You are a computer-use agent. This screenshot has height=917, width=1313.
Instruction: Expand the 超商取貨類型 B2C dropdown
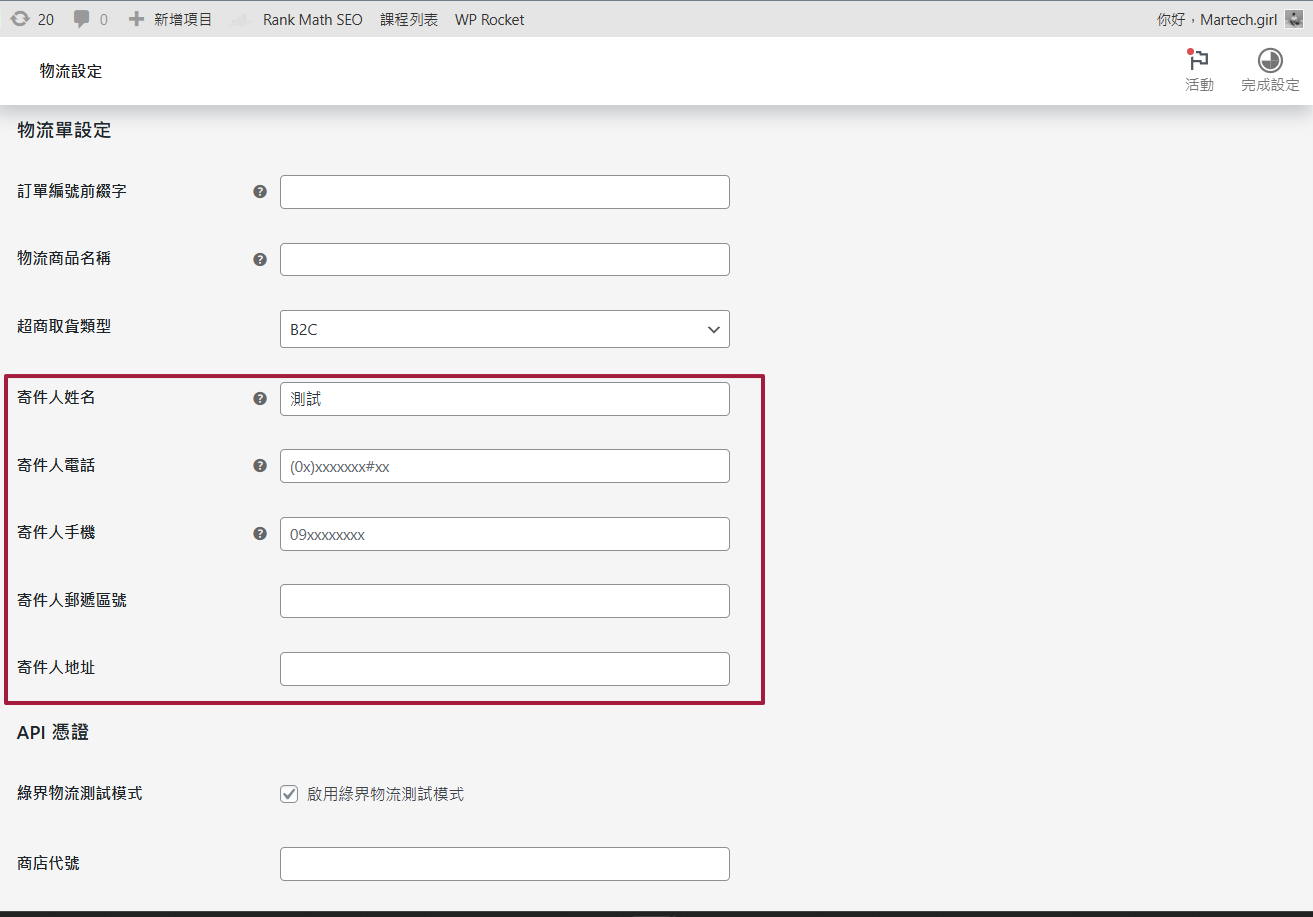[504, 329]
